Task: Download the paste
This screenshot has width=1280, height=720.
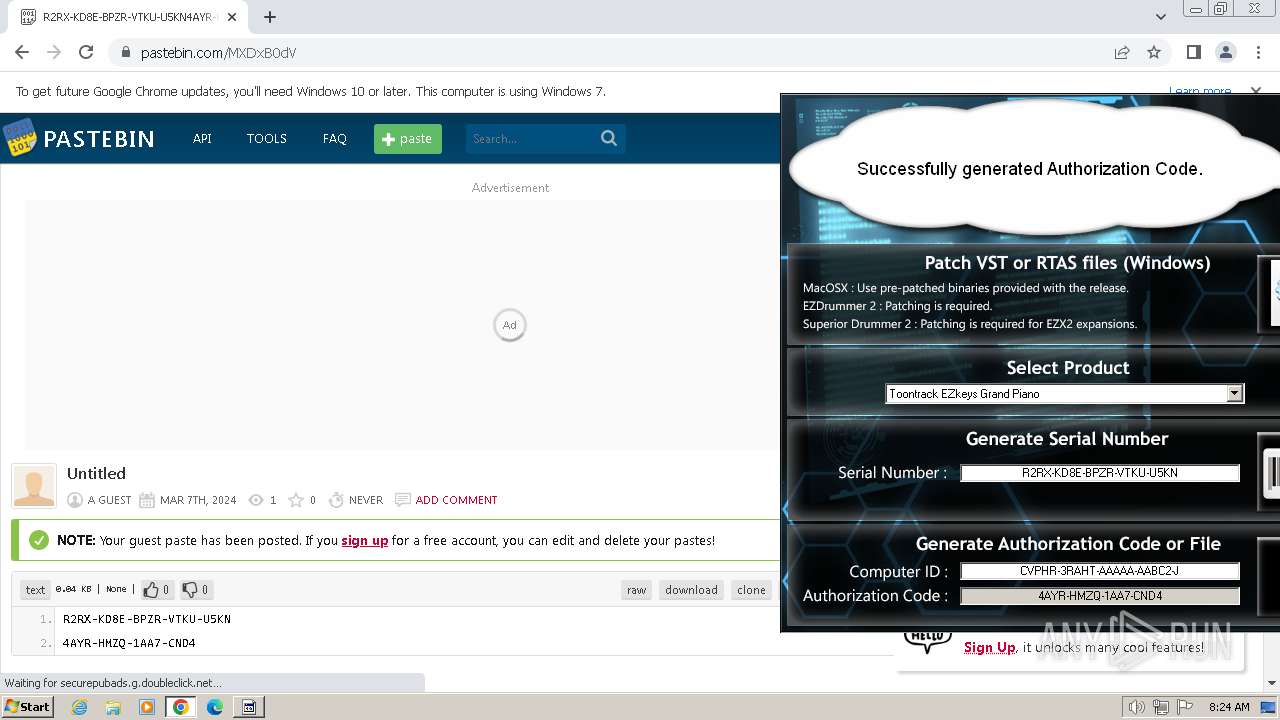Action: pos(692,590)
